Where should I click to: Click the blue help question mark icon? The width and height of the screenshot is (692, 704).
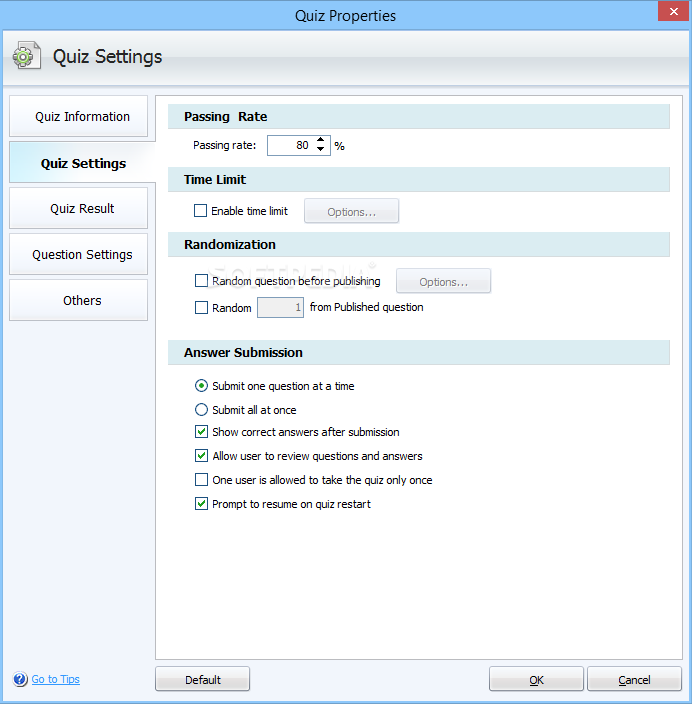tap(20, 679)
